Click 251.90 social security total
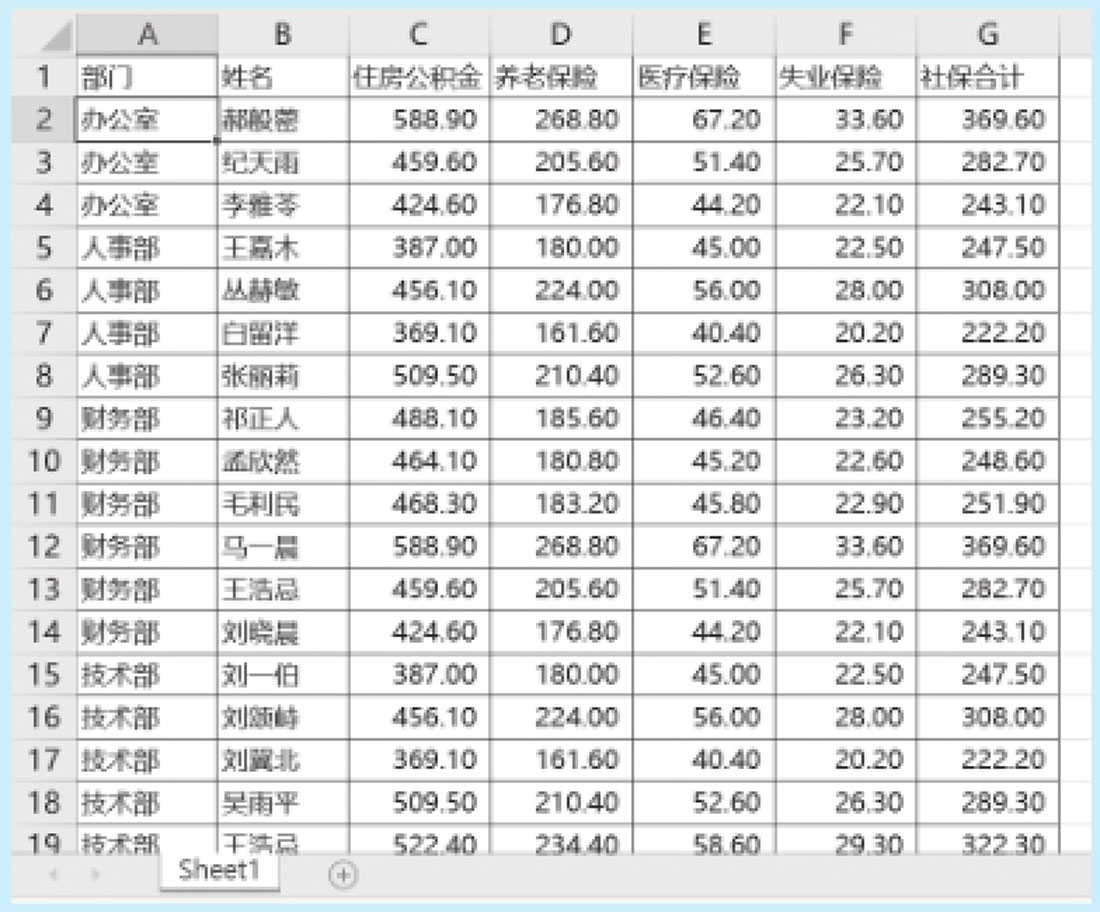1100x912 pixels. click(x=988, y=504)
